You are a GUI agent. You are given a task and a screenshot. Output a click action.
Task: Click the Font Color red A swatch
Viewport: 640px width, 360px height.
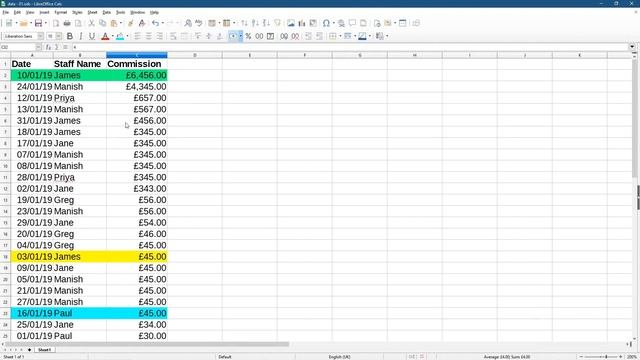[105, 36]
